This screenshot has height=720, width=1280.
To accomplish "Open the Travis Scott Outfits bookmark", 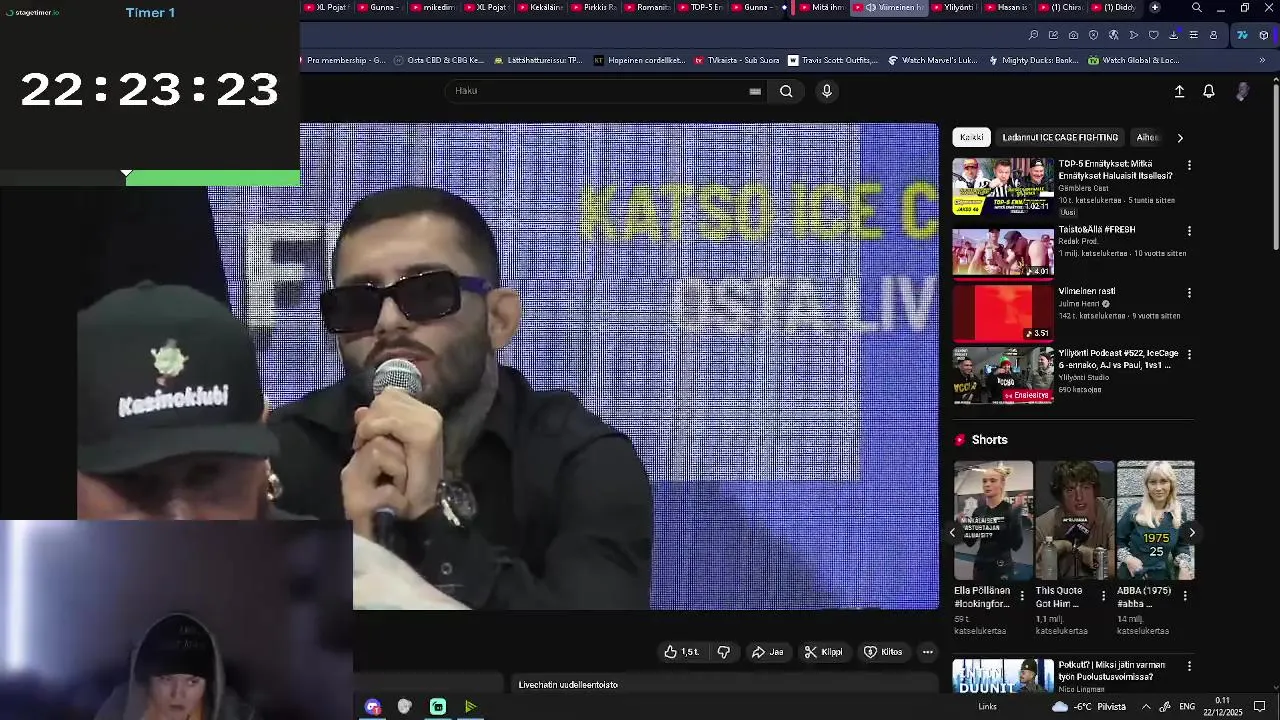I will point(833,60).
